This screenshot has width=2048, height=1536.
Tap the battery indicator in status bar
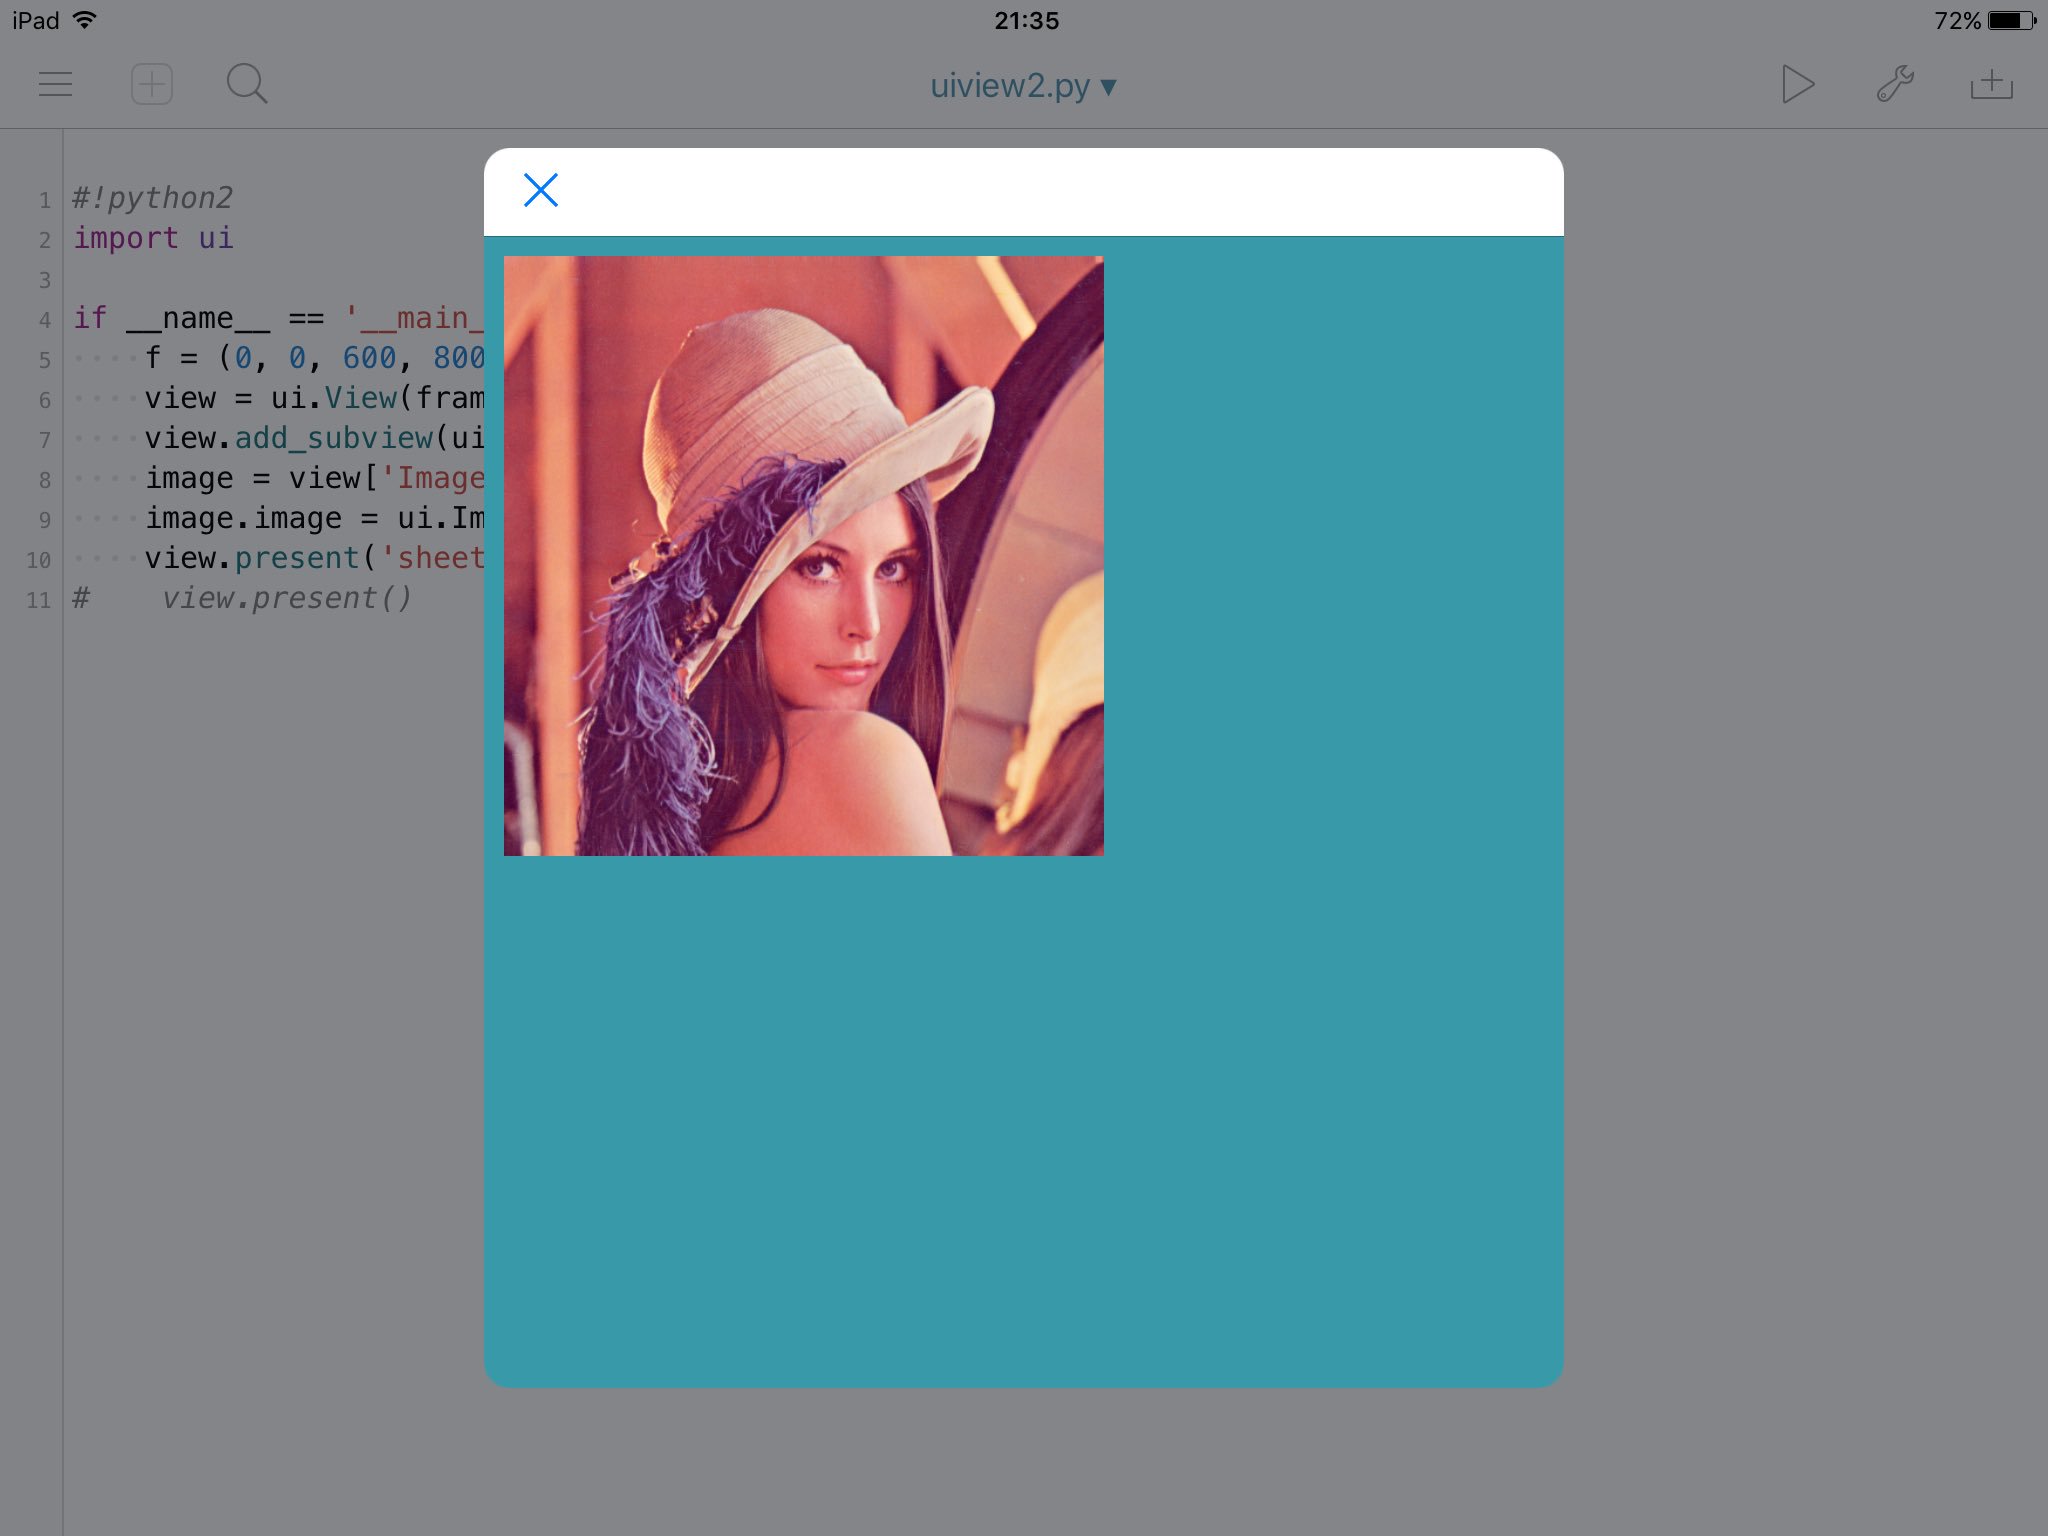click(2012, 20)
